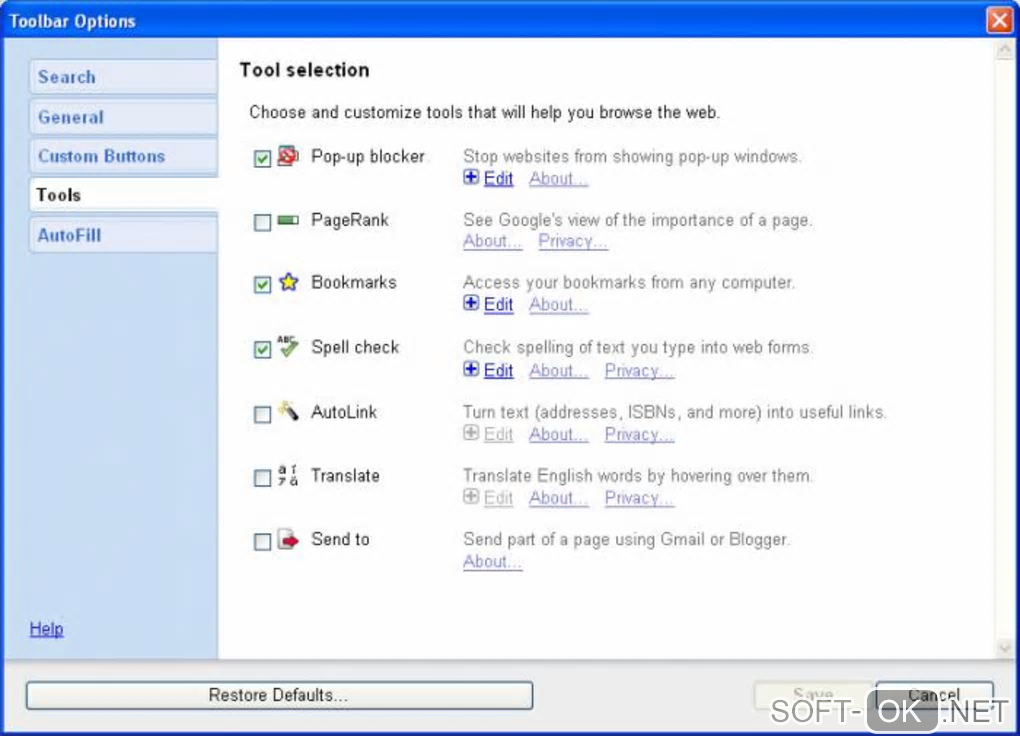The width and height of the screenshot is (1020, 736).
Task: Open Privacy link for AutoLink
Action: tap(639, 434)
